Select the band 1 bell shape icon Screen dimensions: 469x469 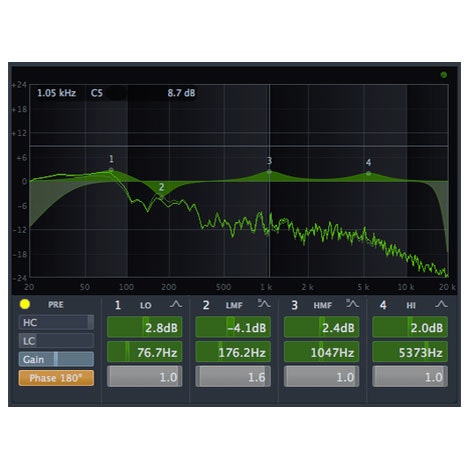(176, 304)
